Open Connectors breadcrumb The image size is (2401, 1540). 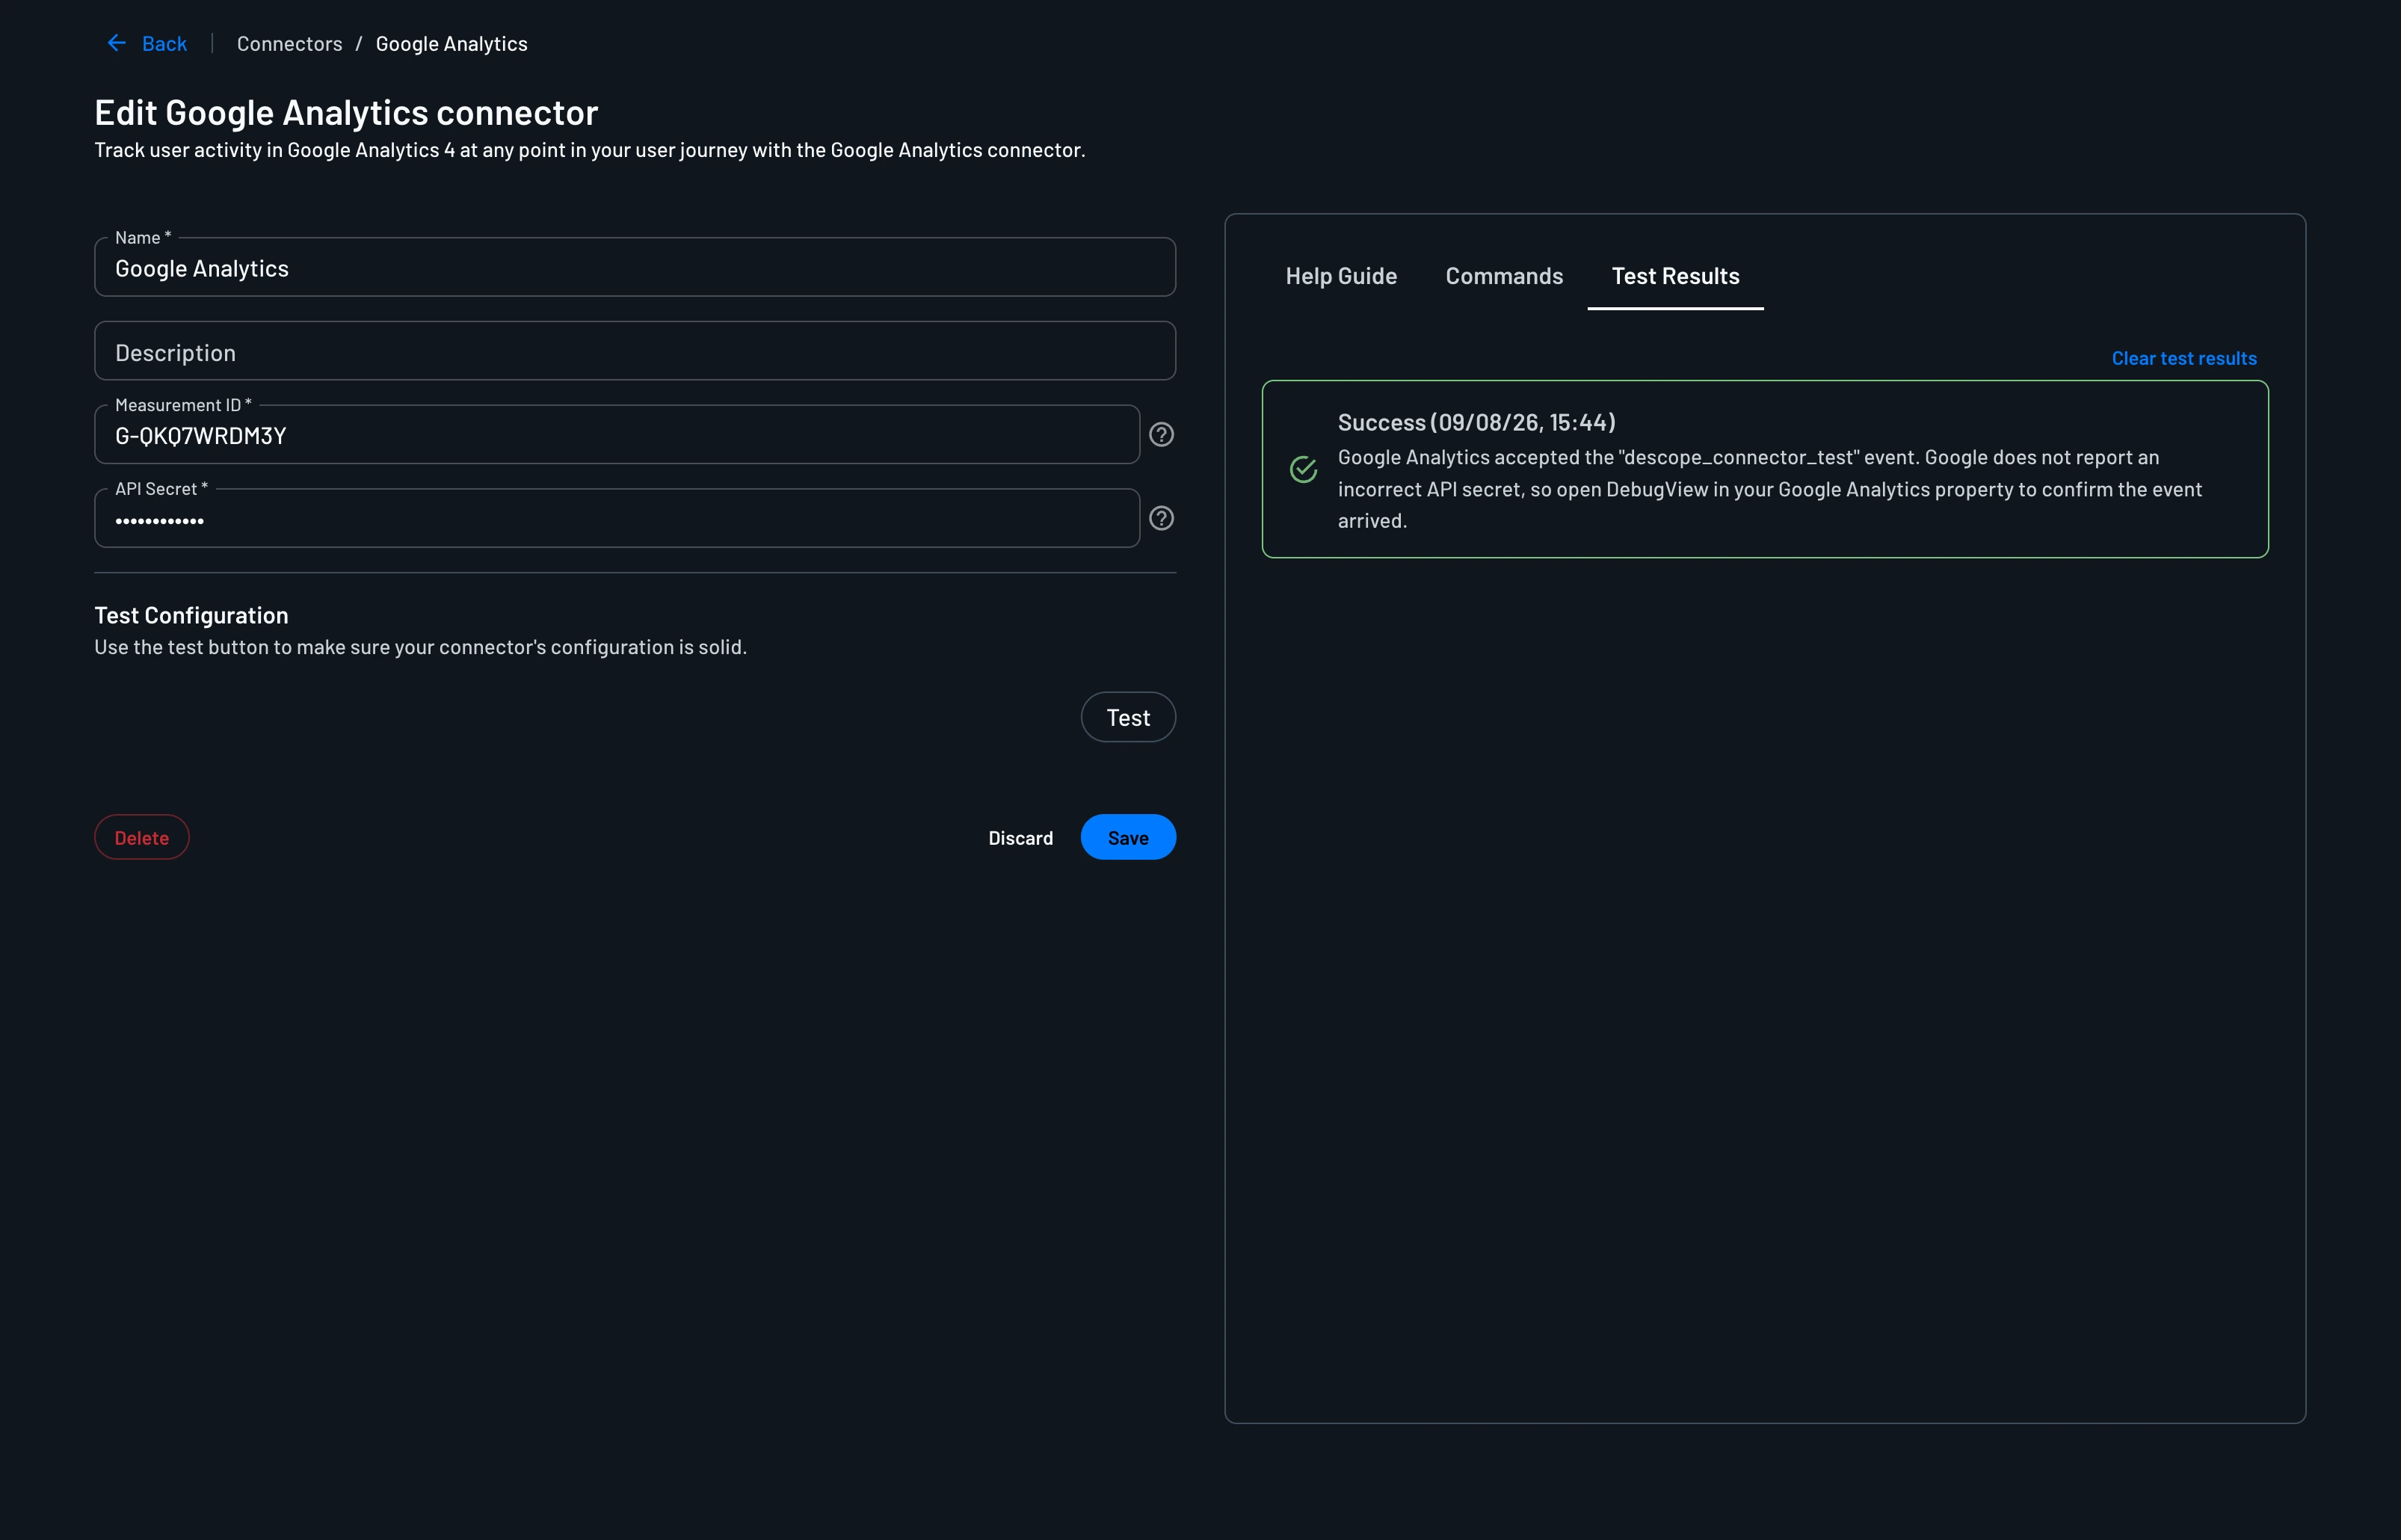pyautogui.click(x=289, y=44)
